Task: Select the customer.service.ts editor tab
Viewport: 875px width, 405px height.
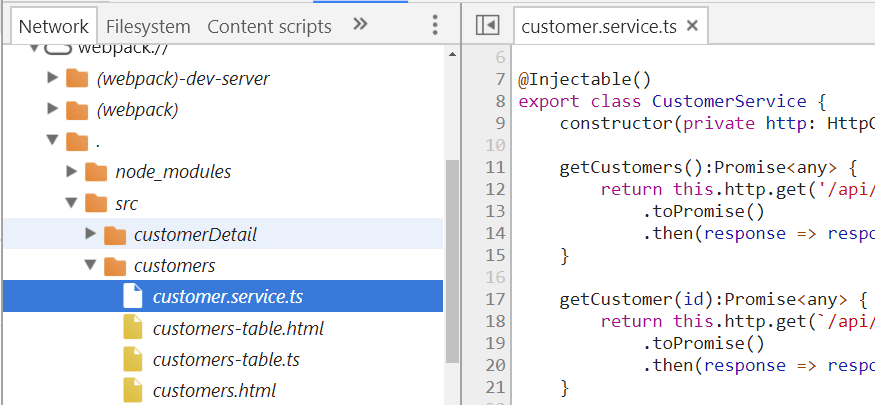Action: [x=599, y=26]
